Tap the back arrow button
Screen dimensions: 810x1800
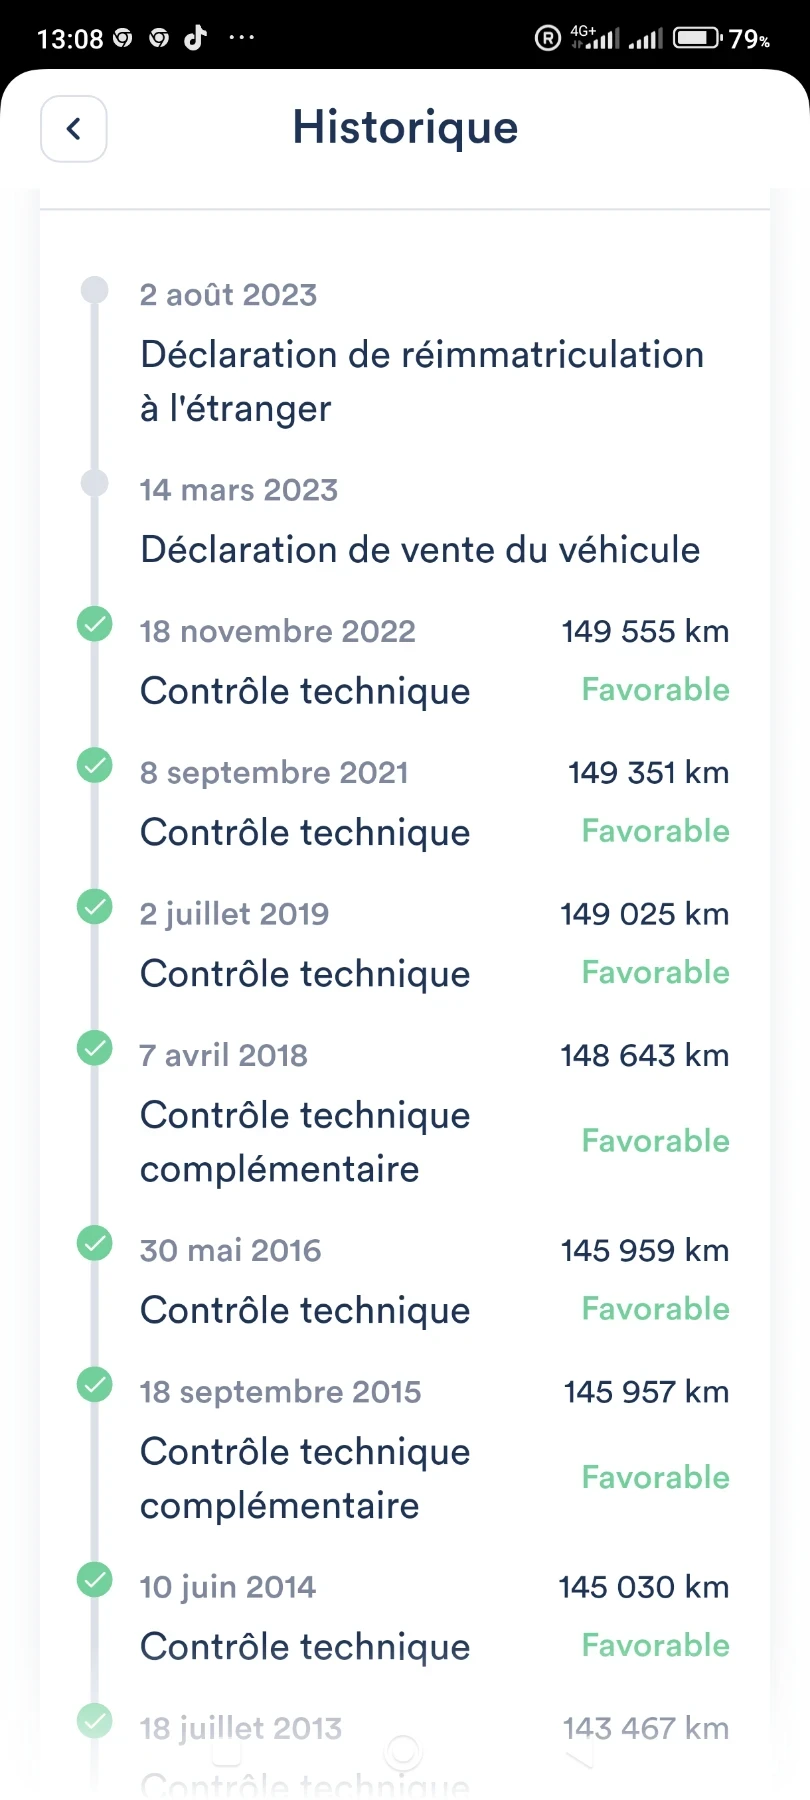pos(74,128)
